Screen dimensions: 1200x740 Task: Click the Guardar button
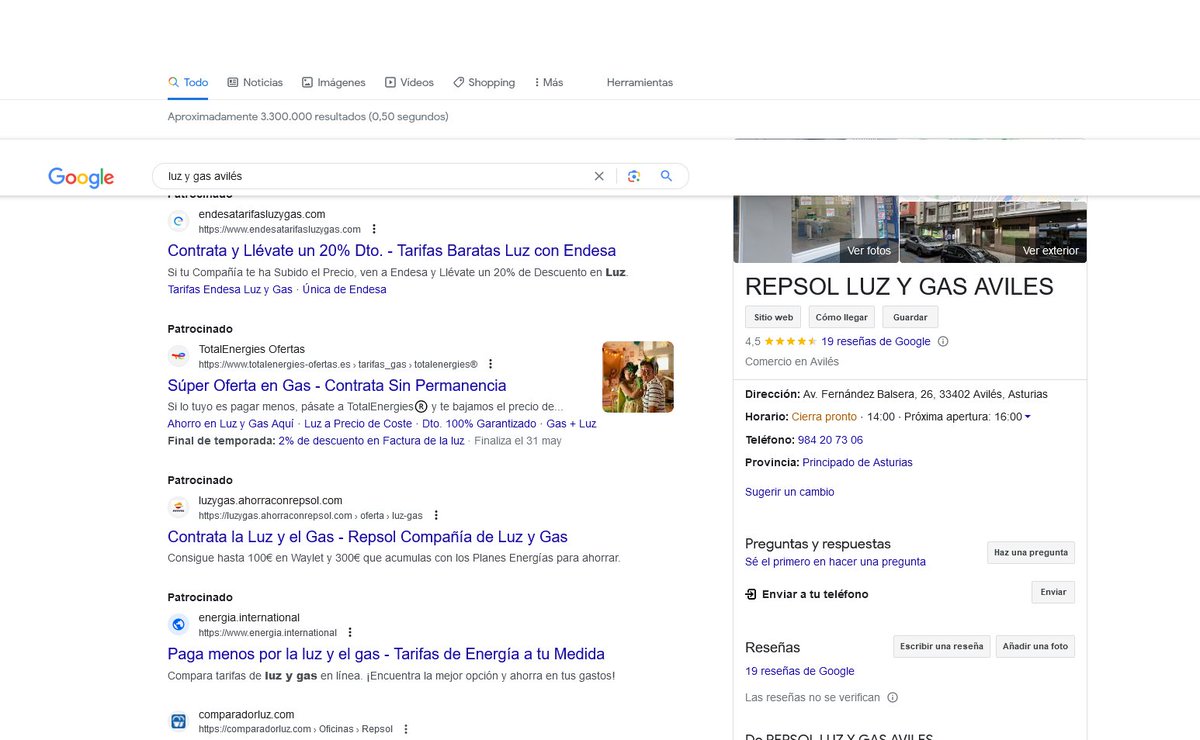click(x=910, y=317)
